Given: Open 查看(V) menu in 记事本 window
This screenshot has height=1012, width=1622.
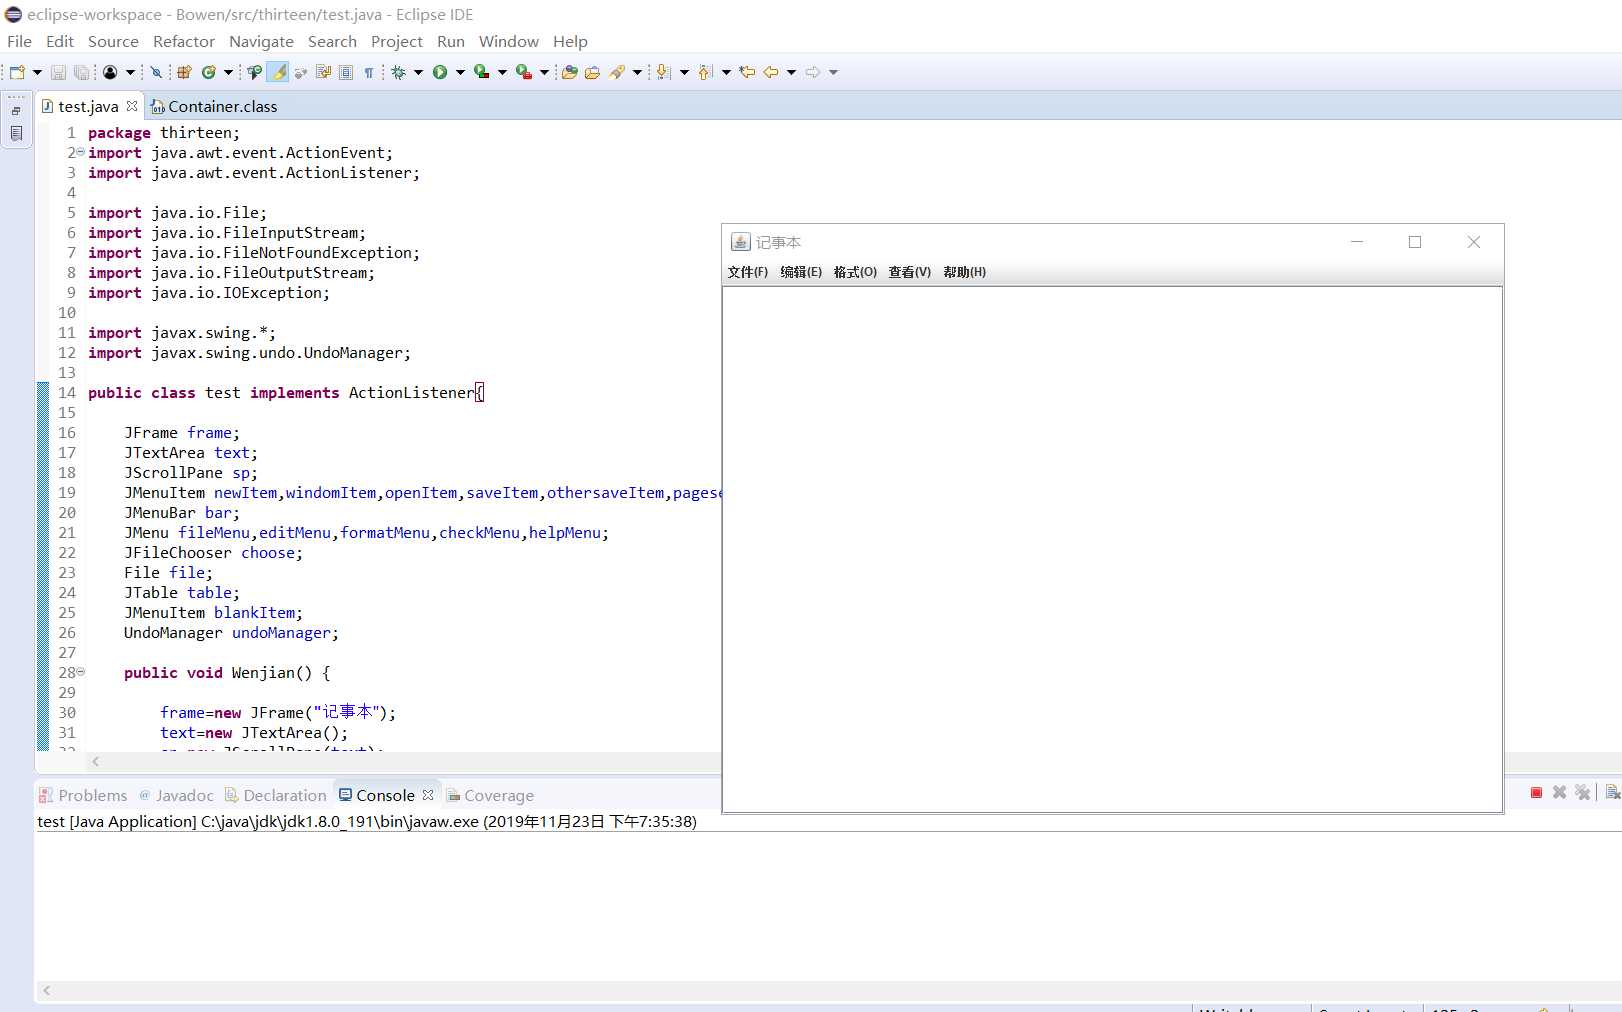Looking at the screenshot, I should point(910,272).
